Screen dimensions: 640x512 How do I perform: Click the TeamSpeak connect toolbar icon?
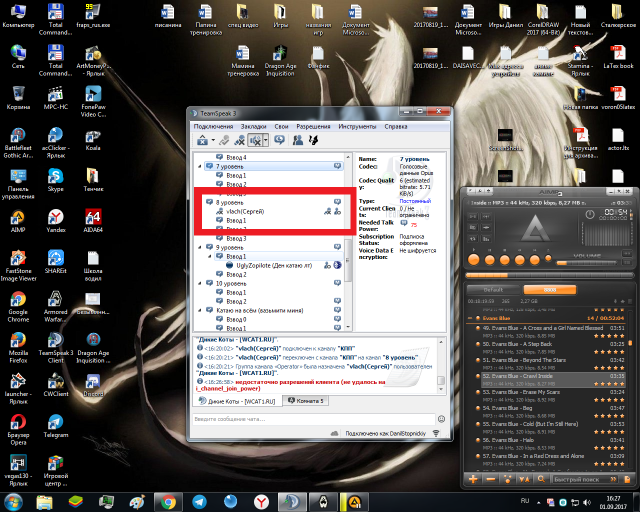tap(202, 141)
